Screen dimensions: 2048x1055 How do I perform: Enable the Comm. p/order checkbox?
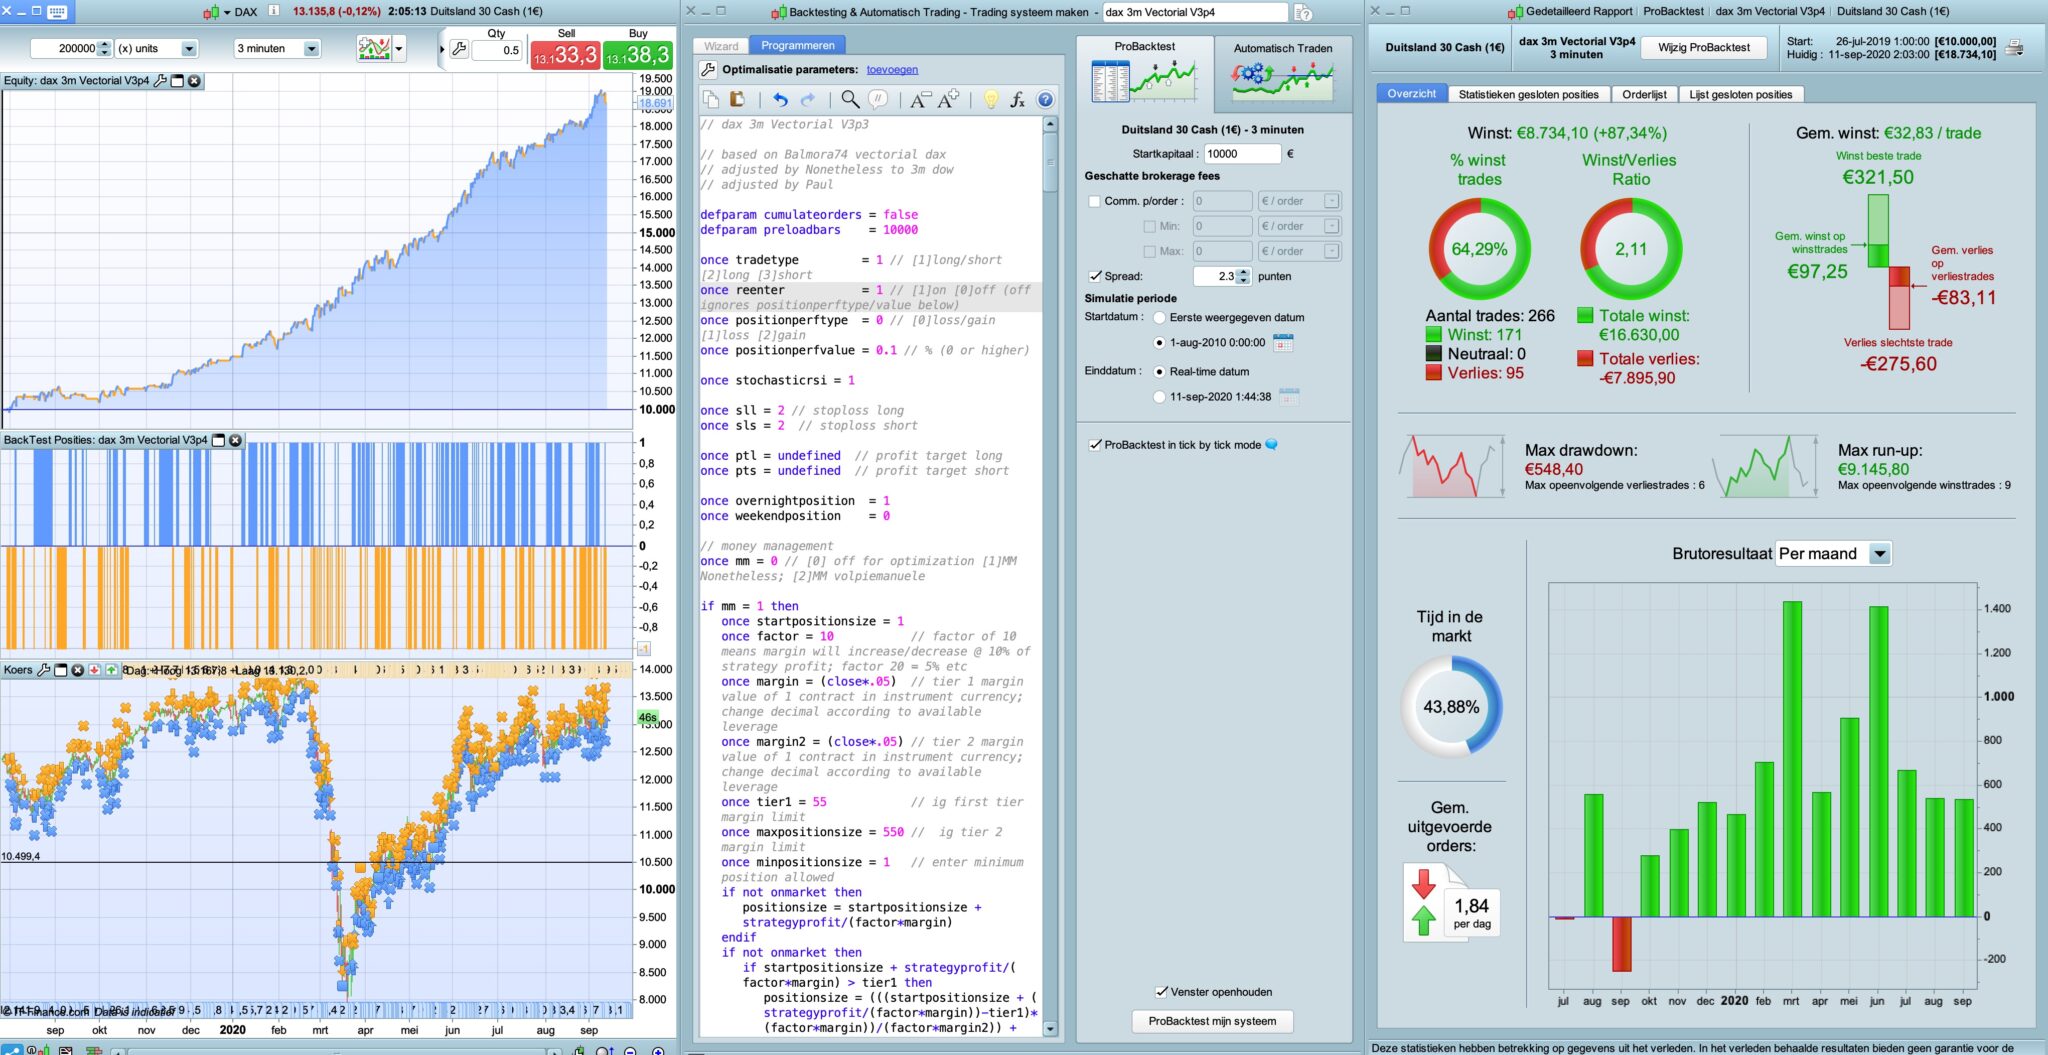tap(1094, 201)
